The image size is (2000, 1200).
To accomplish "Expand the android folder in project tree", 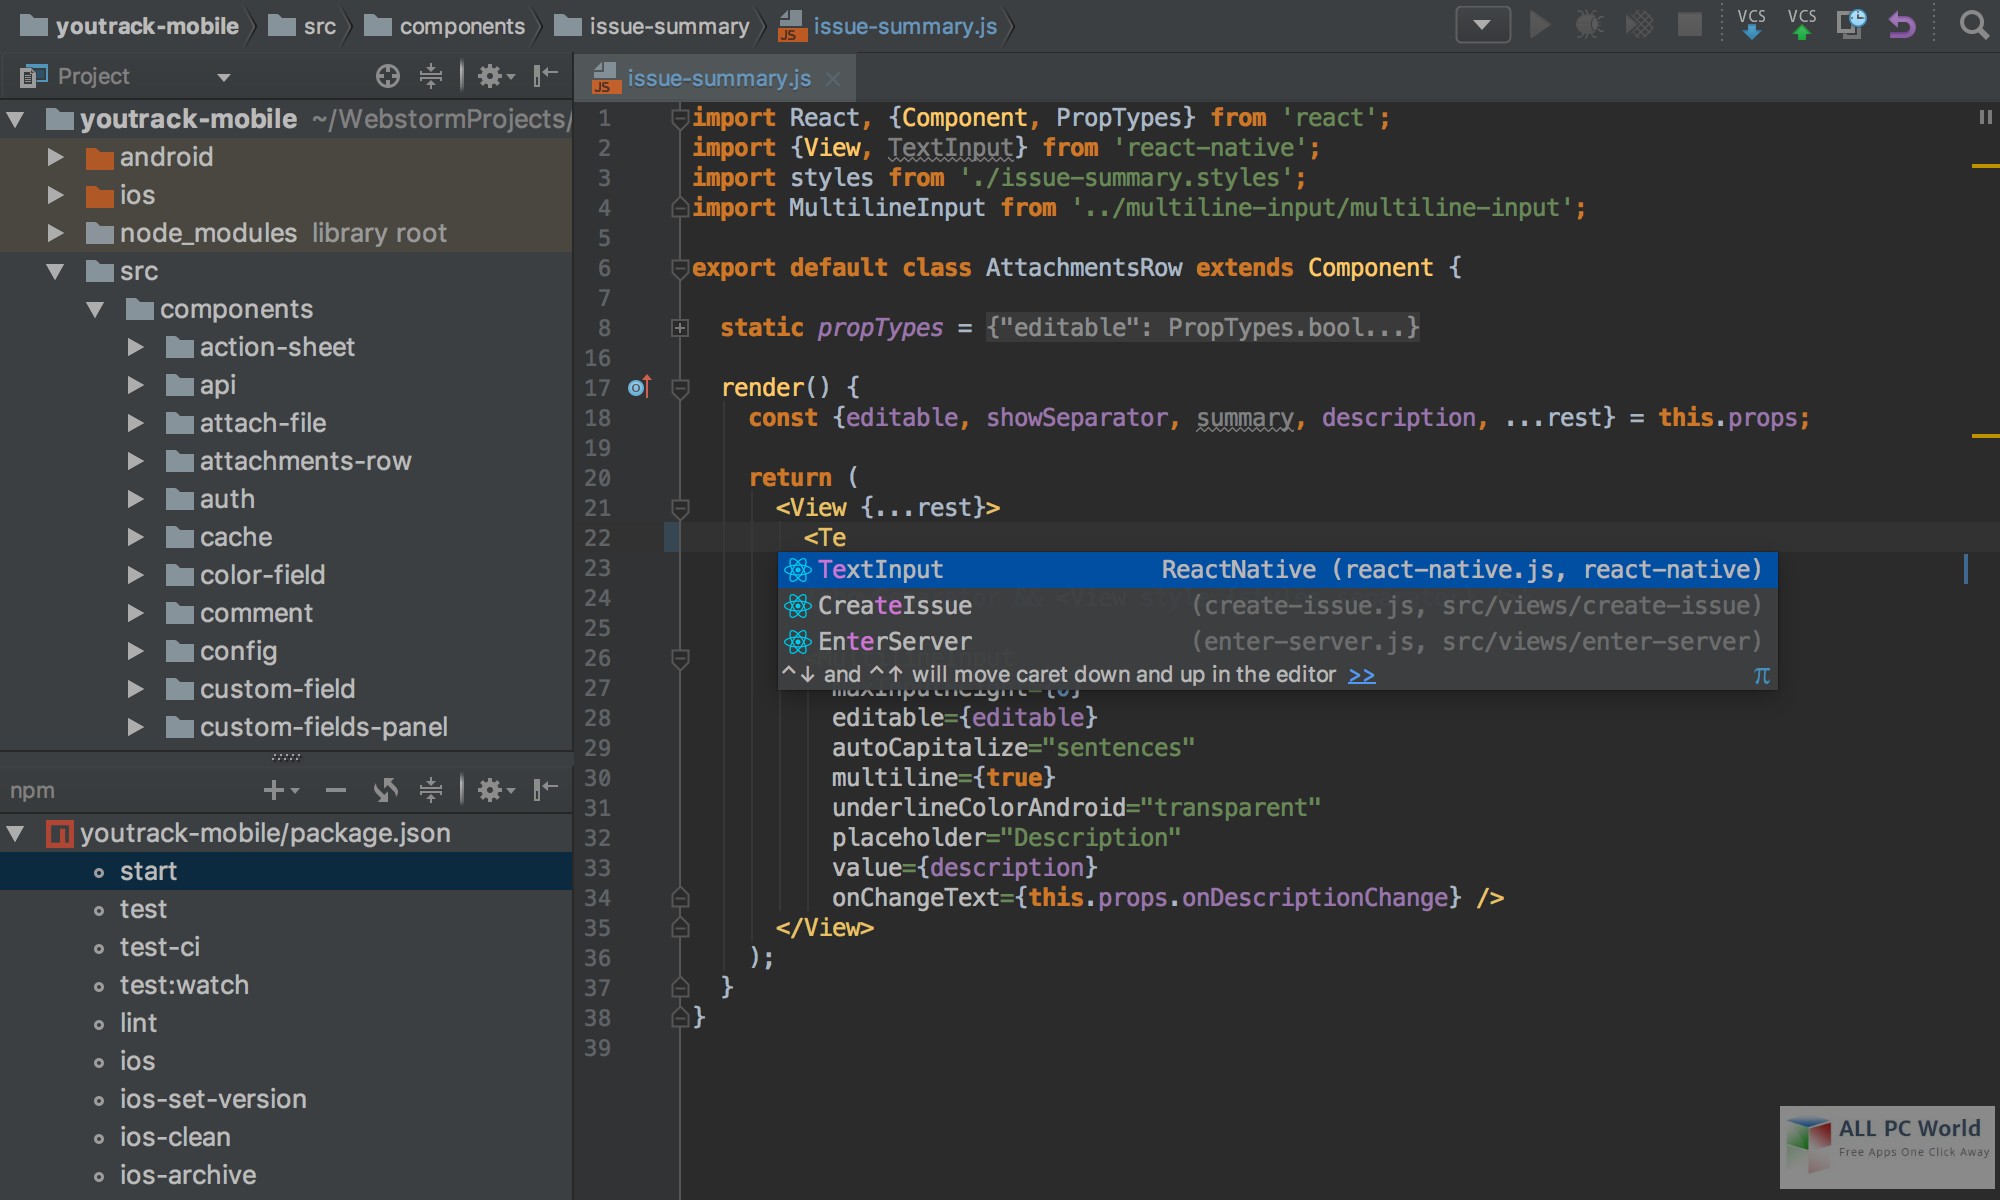I will [53, 159].
